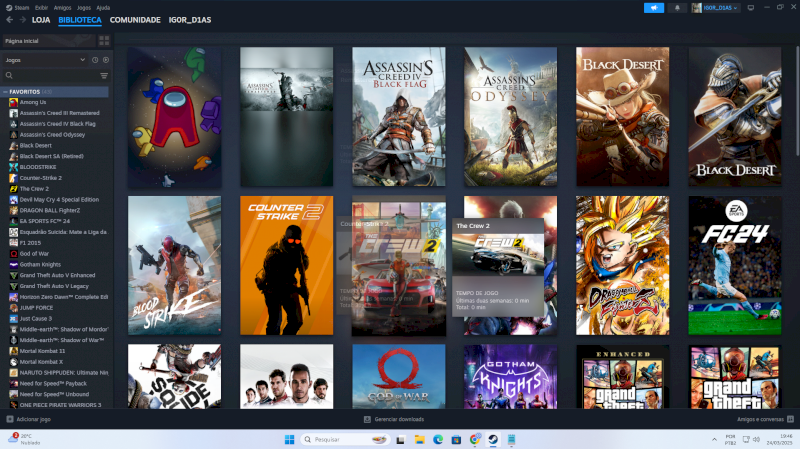Go back with the left arrow
The height and width of the screenshot is (449, 800).
[9, 19]
